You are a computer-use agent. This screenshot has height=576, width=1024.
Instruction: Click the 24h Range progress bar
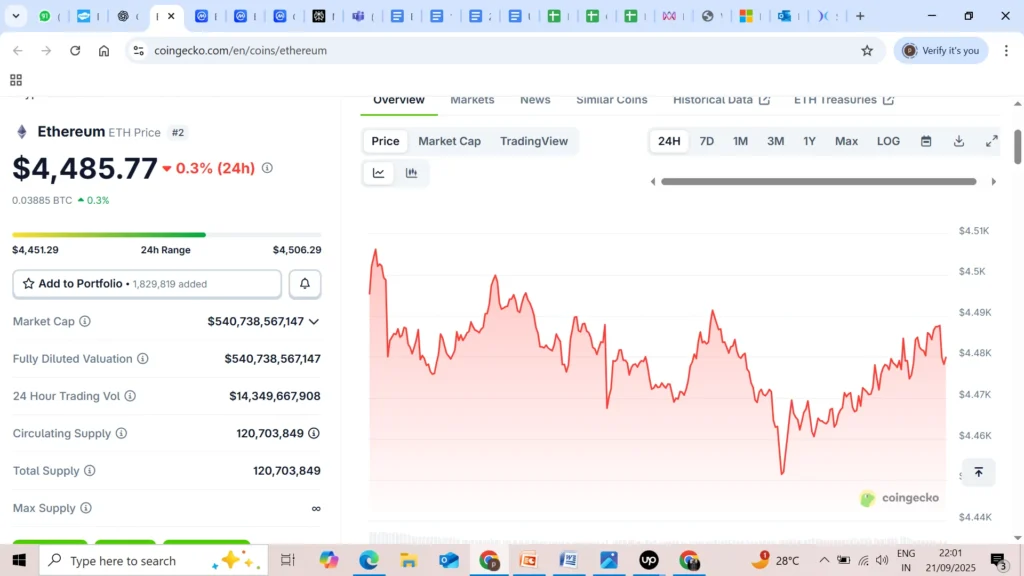pos(167,234)
